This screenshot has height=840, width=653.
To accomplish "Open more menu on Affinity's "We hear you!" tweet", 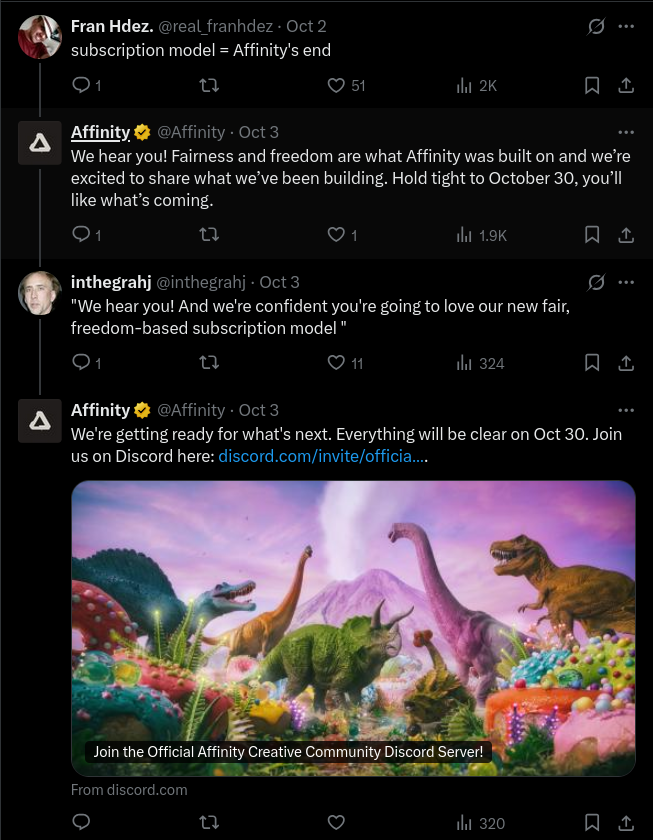I will 626,132.
